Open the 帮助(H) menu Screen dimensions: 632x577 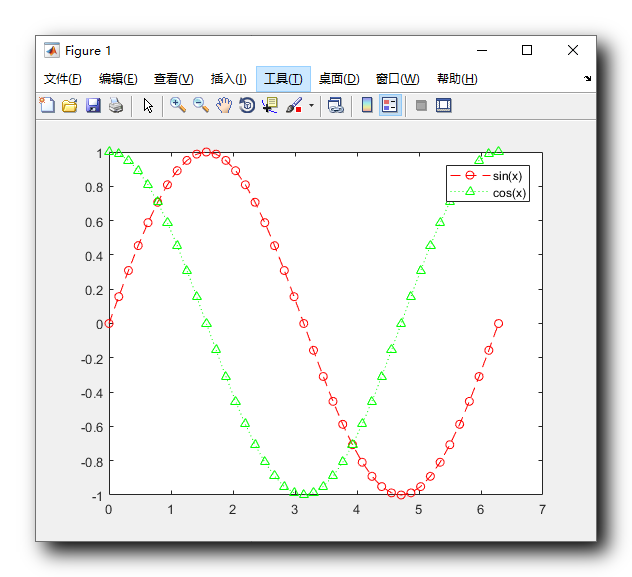[x=457, y=79]
